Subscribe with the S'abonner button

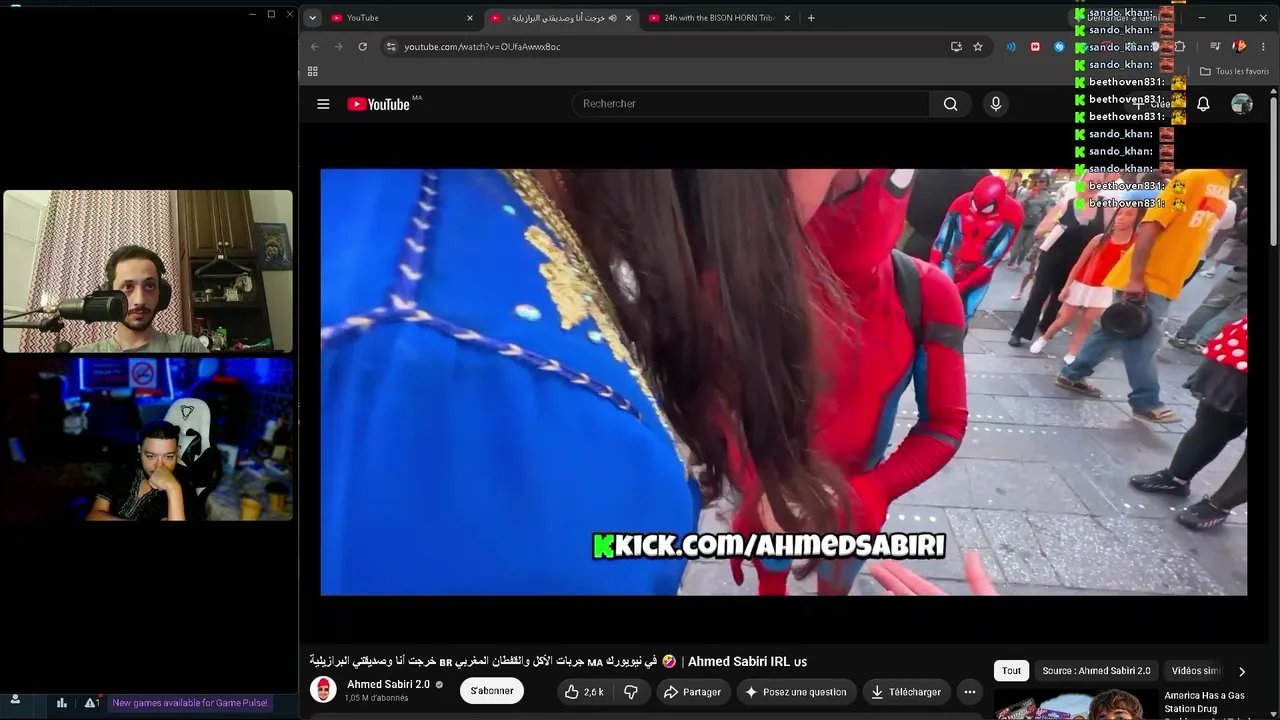(x=492, y=691)
